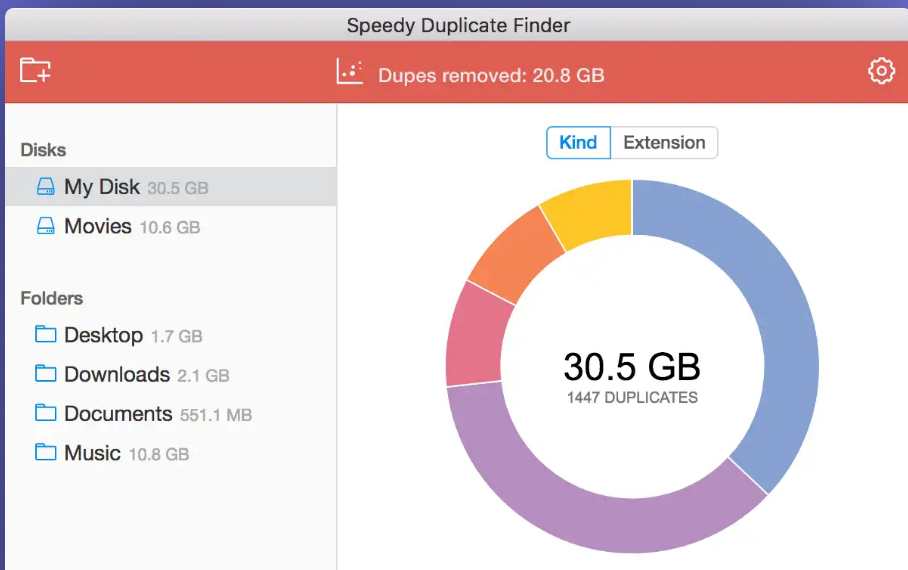Open the Music 10.8 GB folder entry
Screen dimensions: 908x570
(x=126, y=453)
